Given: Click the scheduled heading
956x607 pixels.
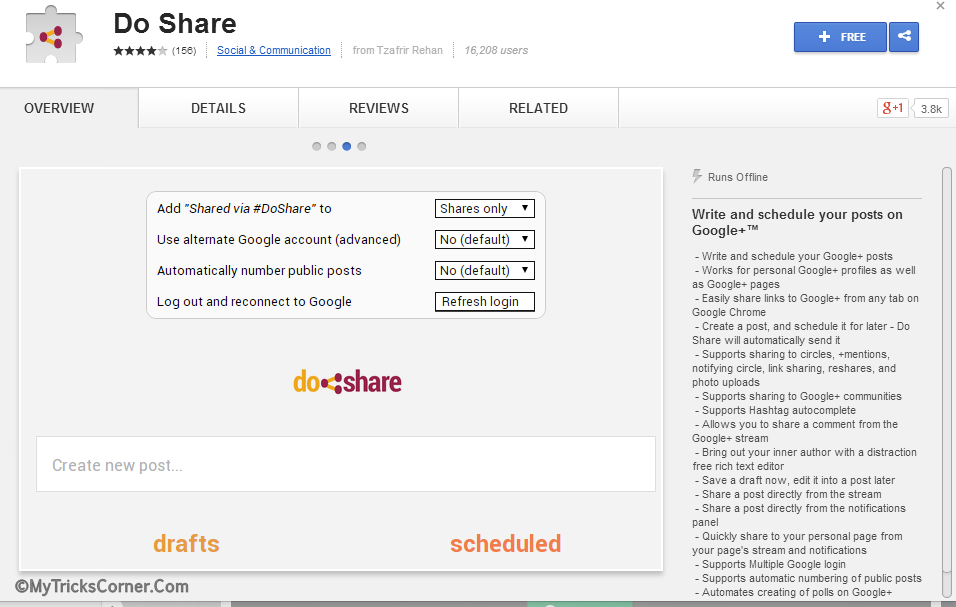Looking at the screenshot, I should pos(505,544).
